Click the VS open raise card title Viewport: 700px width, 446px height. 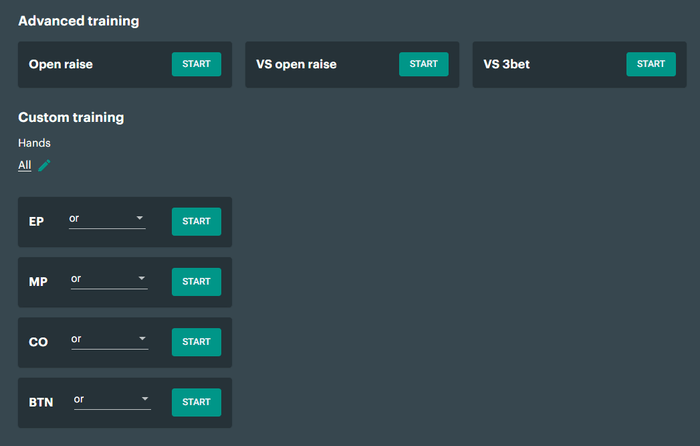tap(296, 64)
